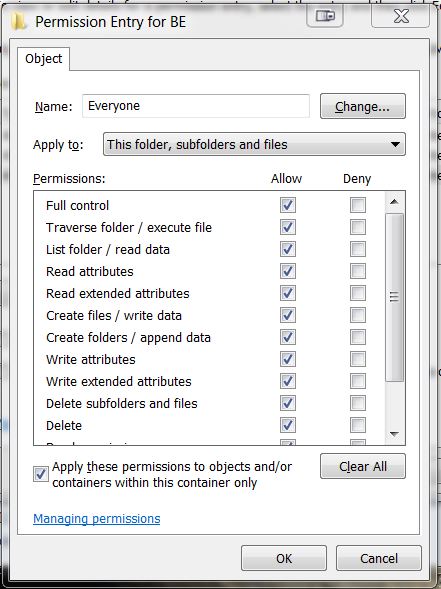Click scrollbar down arrow in permissions list
This screenshot has width=441, height=589.
tap(394, 434)
